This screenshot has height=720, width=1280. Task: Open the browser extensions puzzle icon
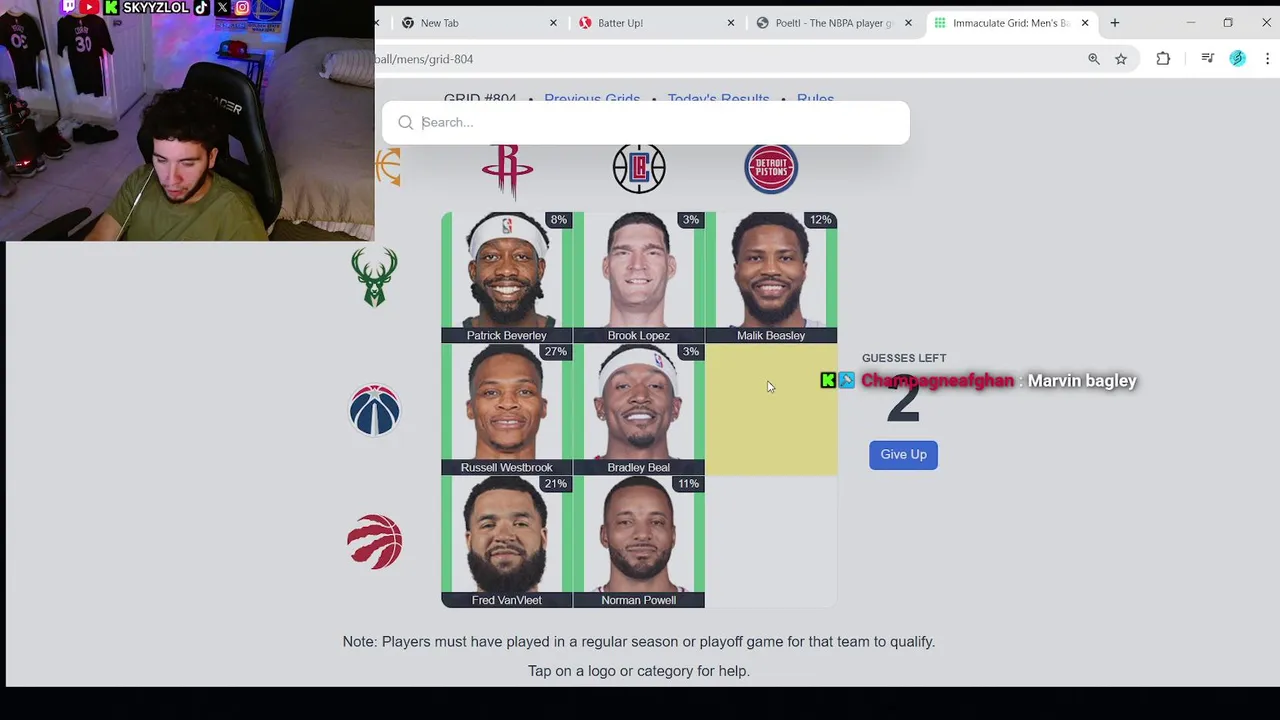(x=1163, y=59)
